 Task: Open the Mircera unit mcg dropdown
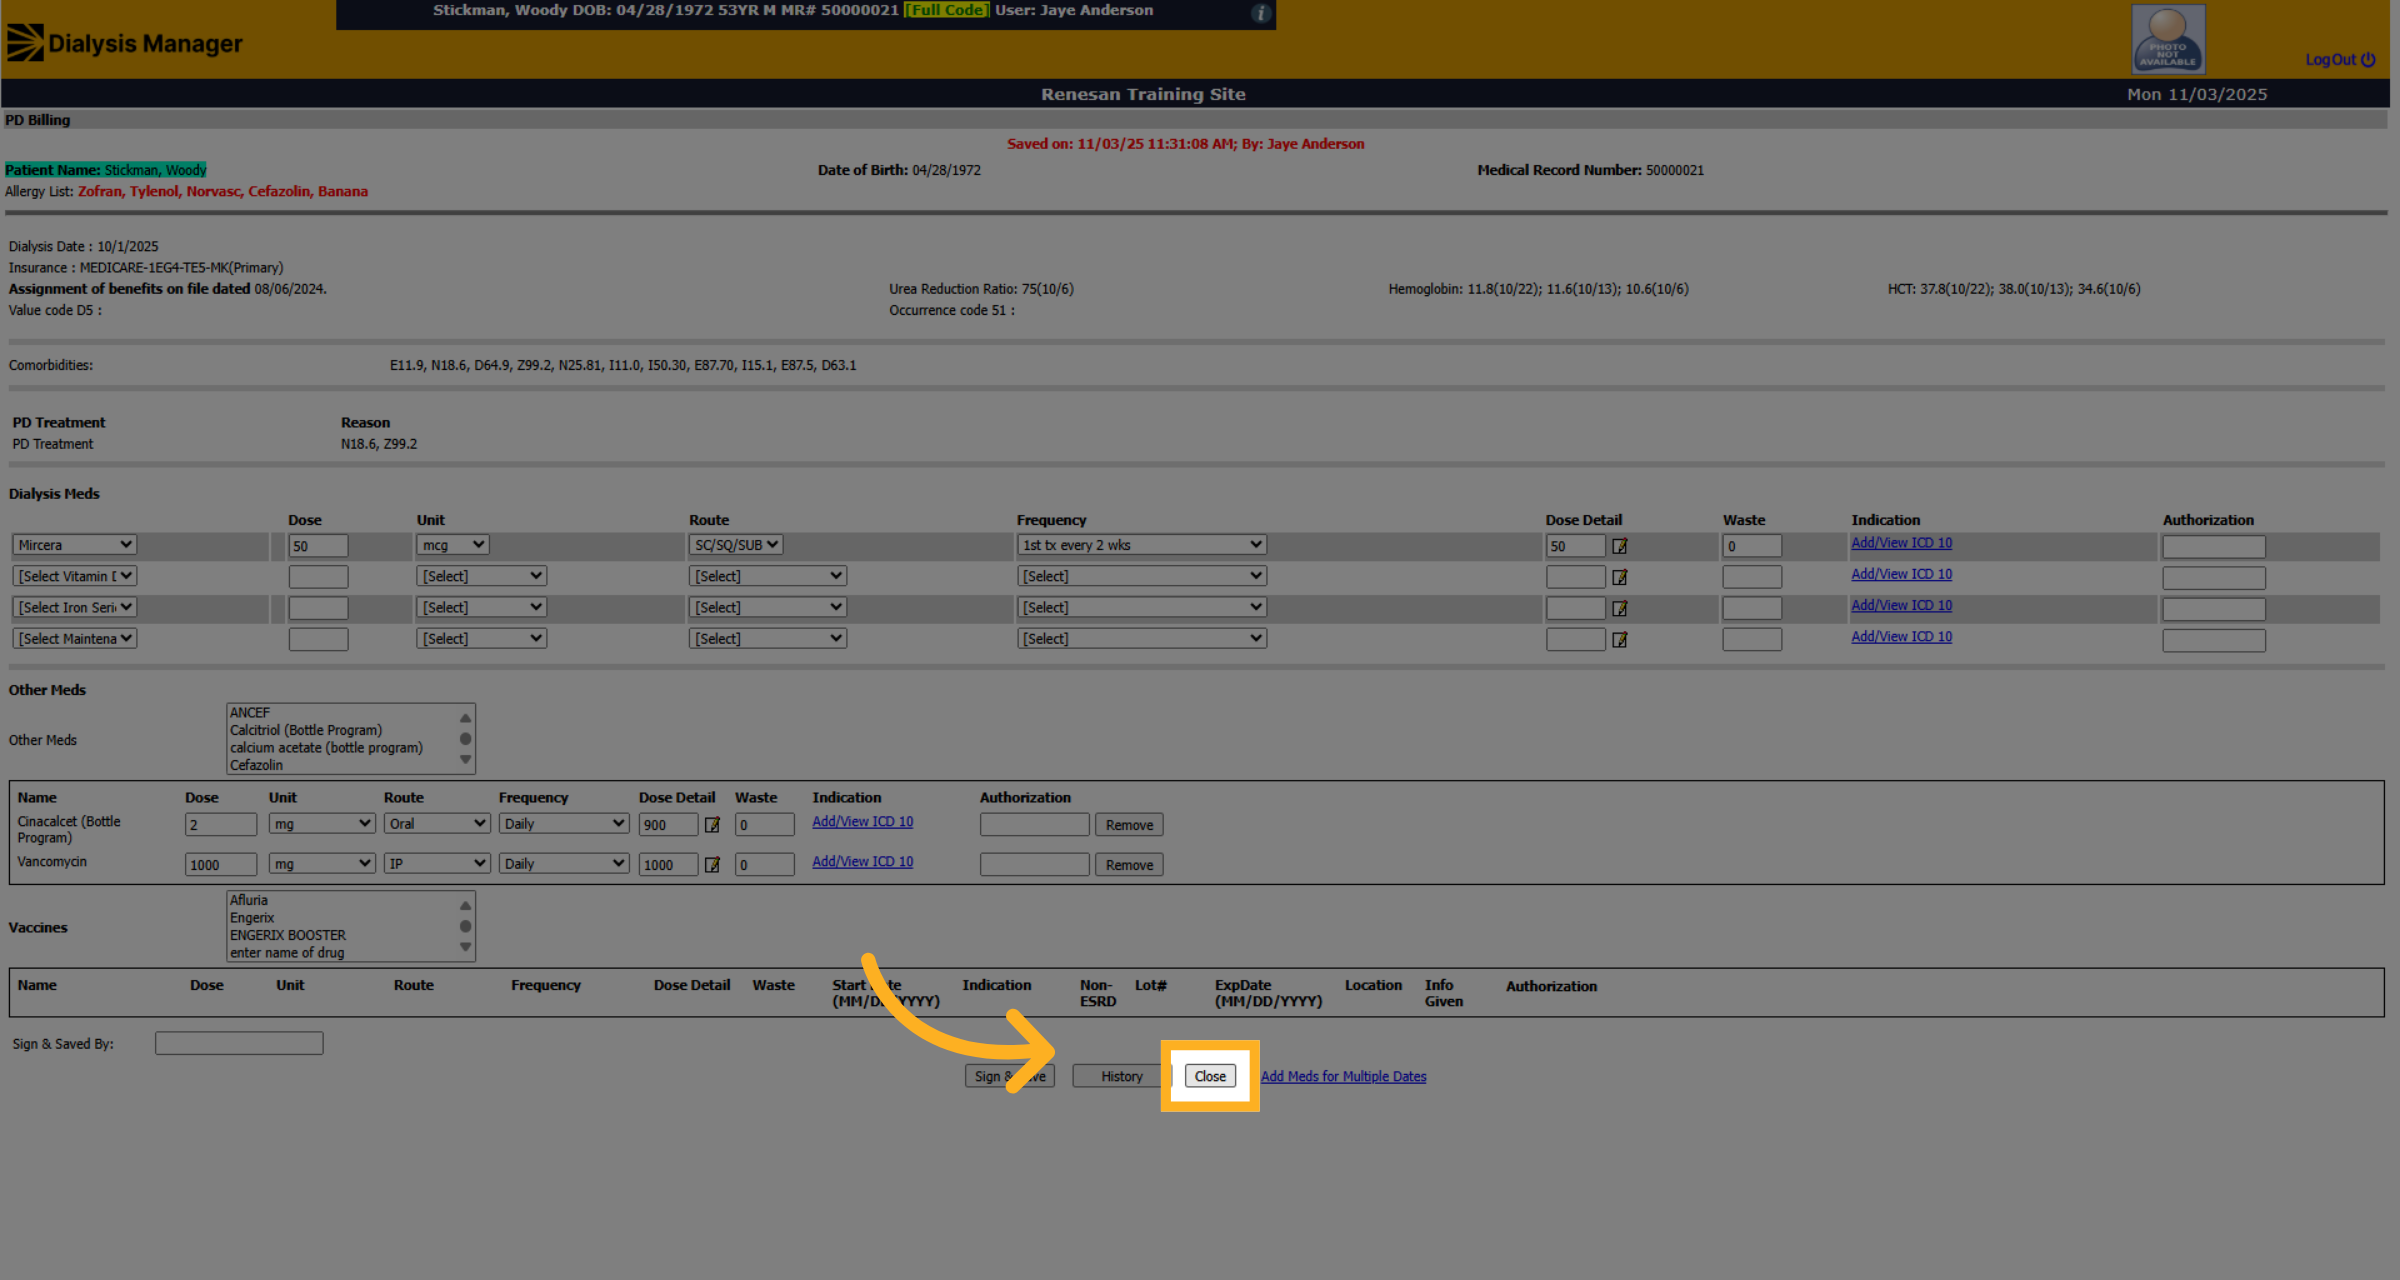453,545
